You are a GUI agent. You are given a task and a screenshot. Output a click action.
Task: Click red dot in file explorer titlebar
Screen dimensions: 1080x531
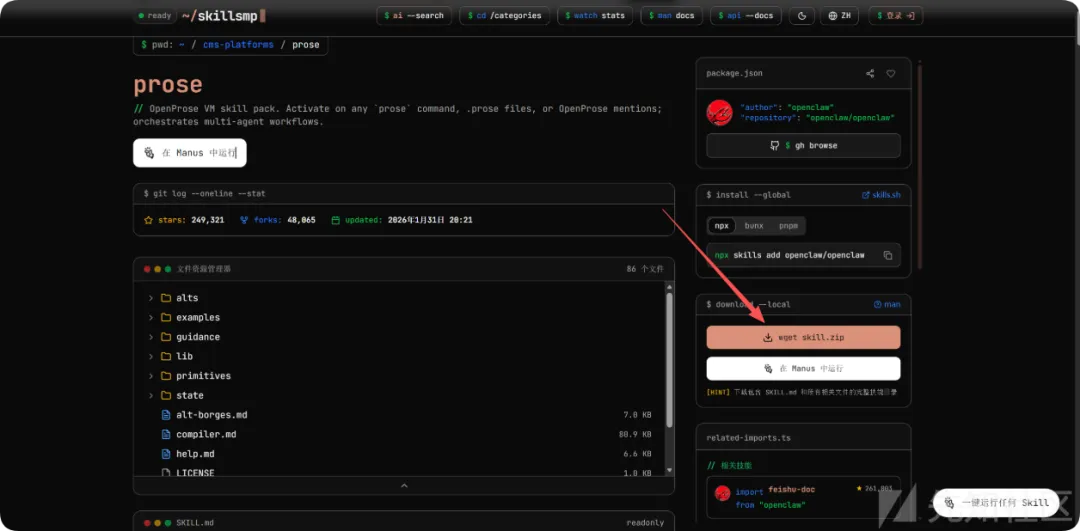pos(147,269)
